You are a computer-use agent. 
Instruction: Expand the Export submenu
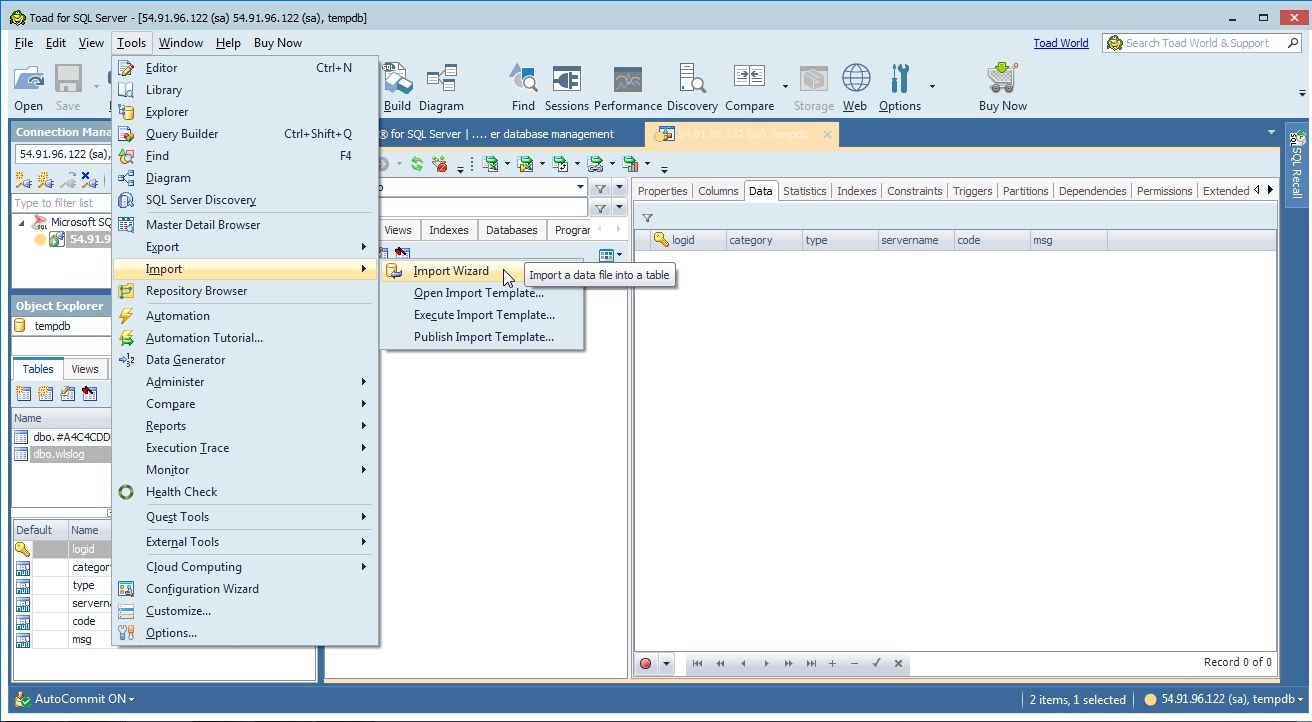(245, 247)
